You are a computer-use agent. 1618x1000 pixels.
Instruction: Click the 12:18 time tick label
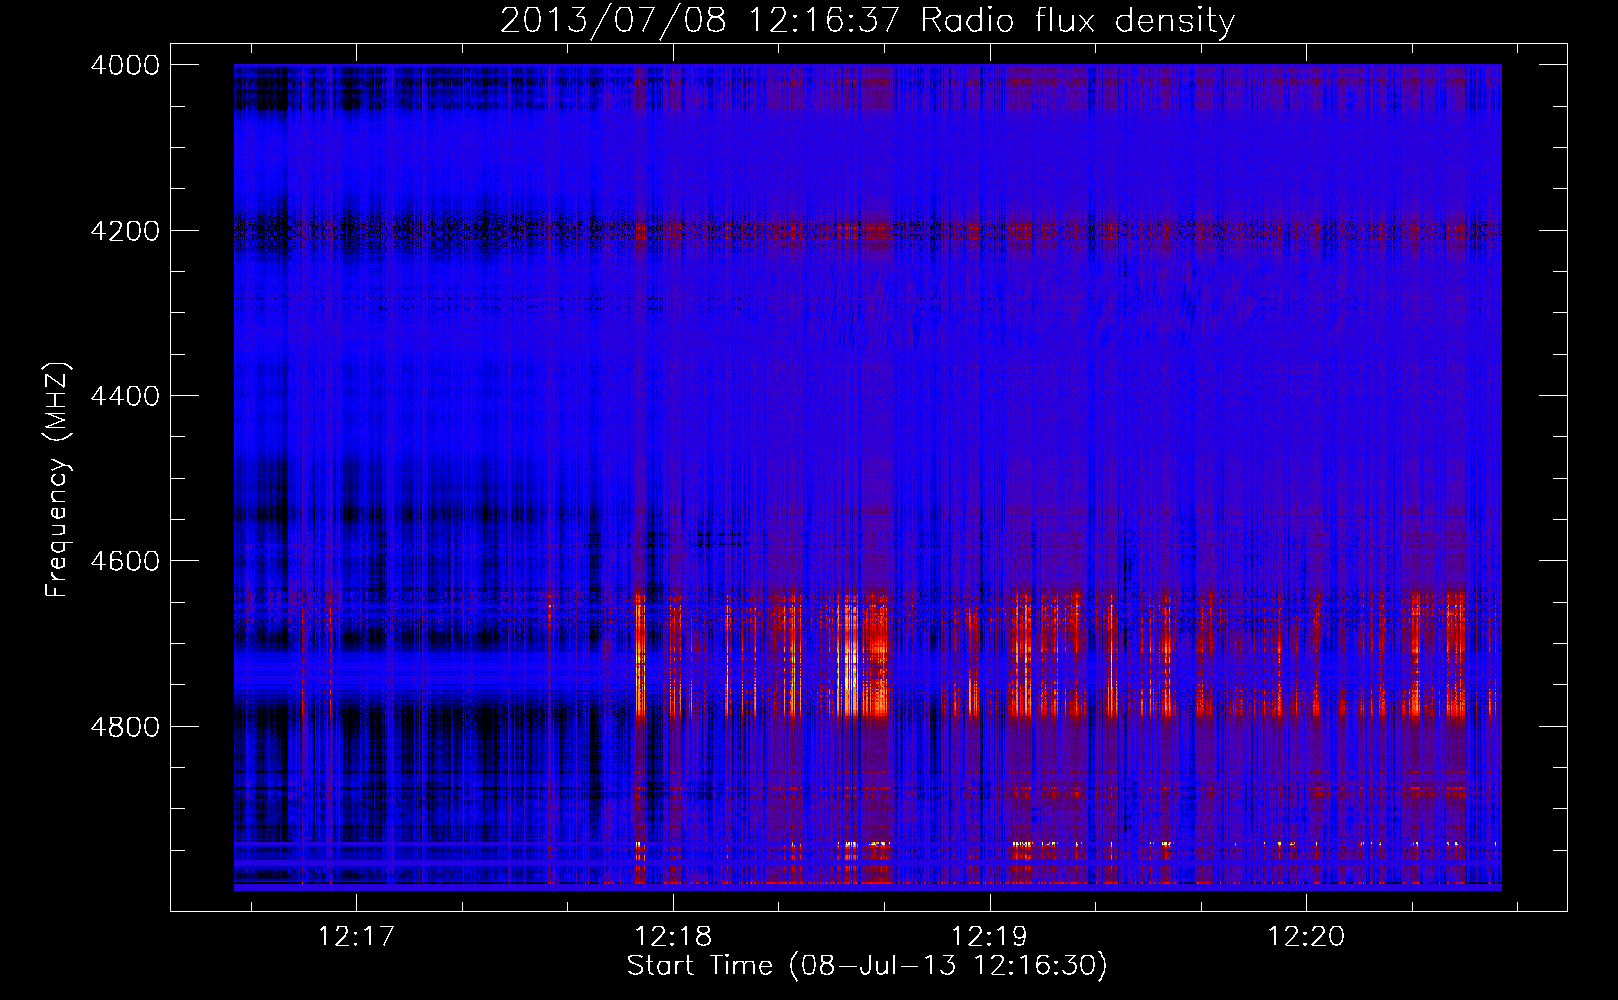pyautogui.click(x=674, y=937)
